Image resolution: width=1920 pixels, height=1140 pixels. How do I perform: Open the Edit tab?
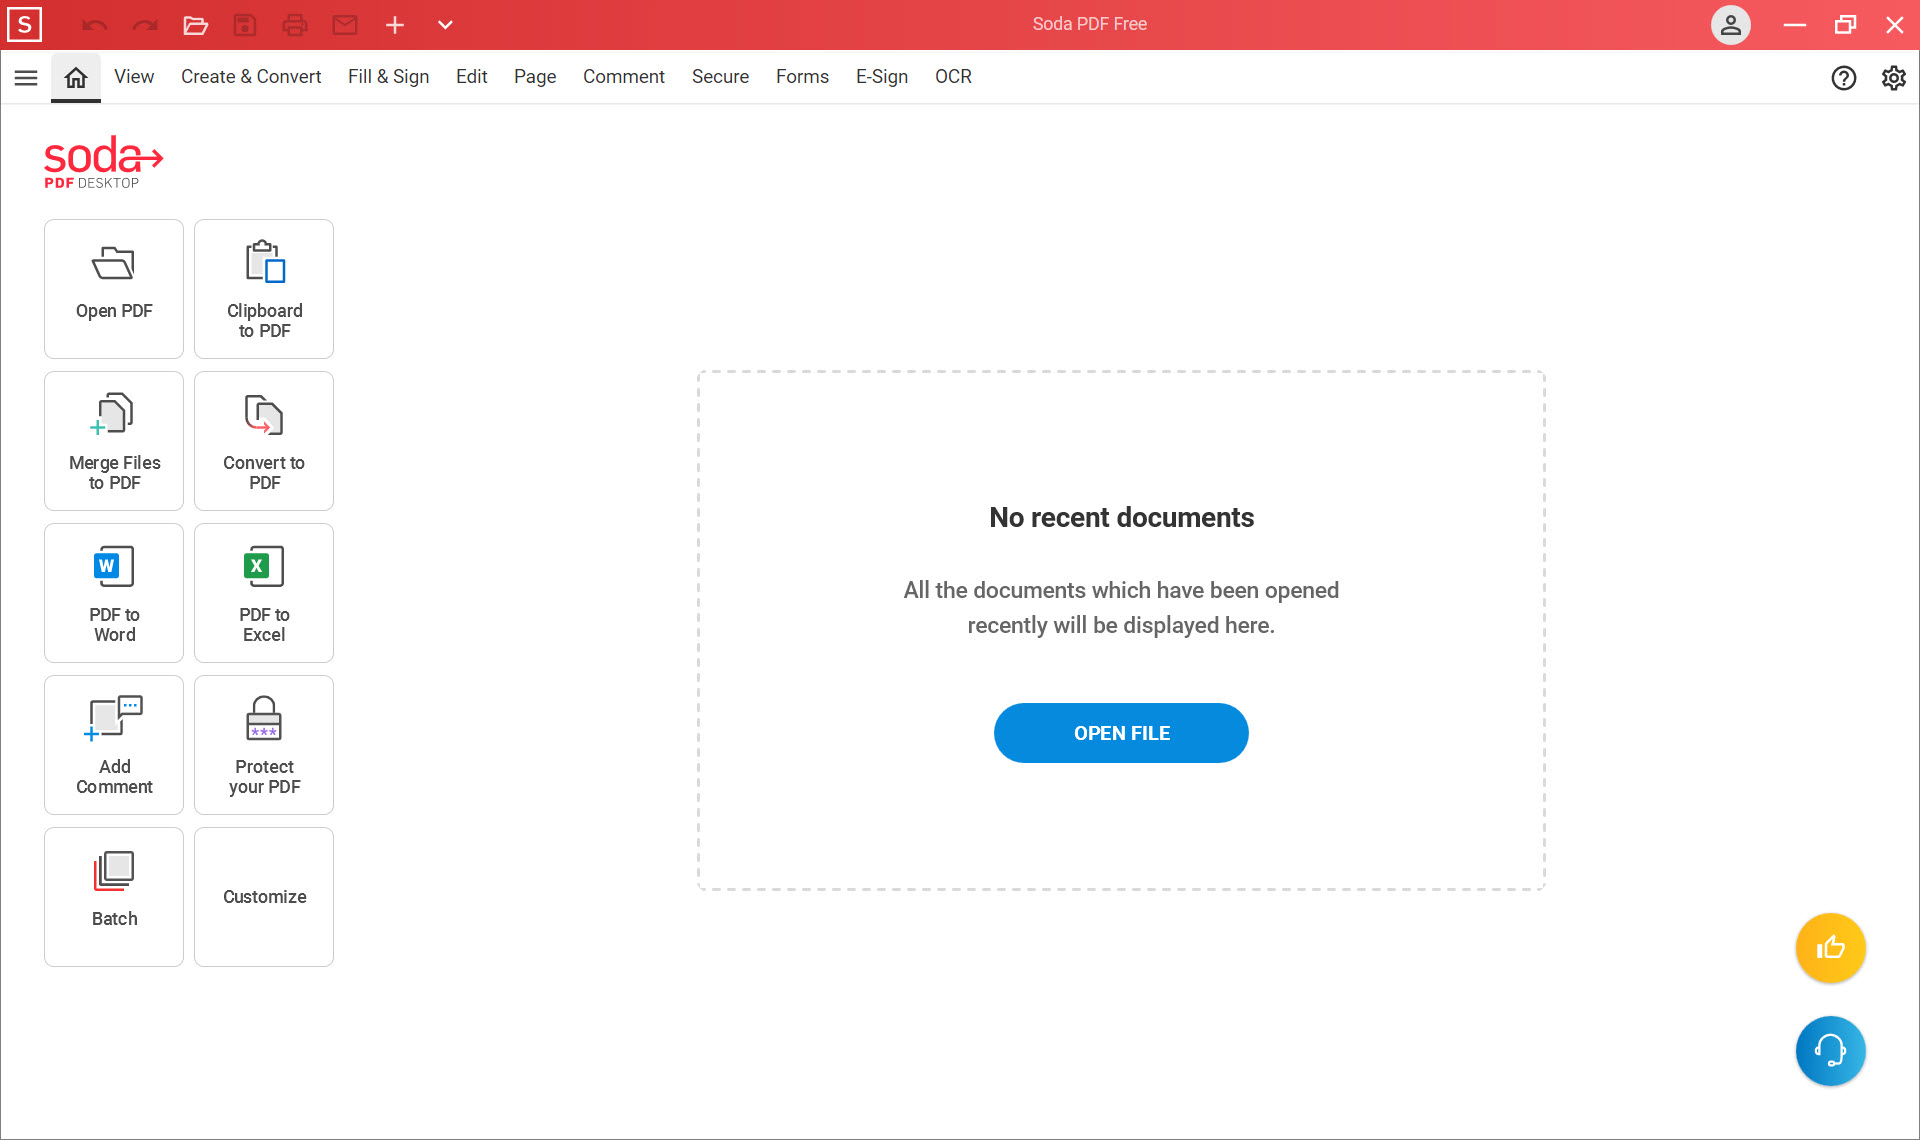471,77
